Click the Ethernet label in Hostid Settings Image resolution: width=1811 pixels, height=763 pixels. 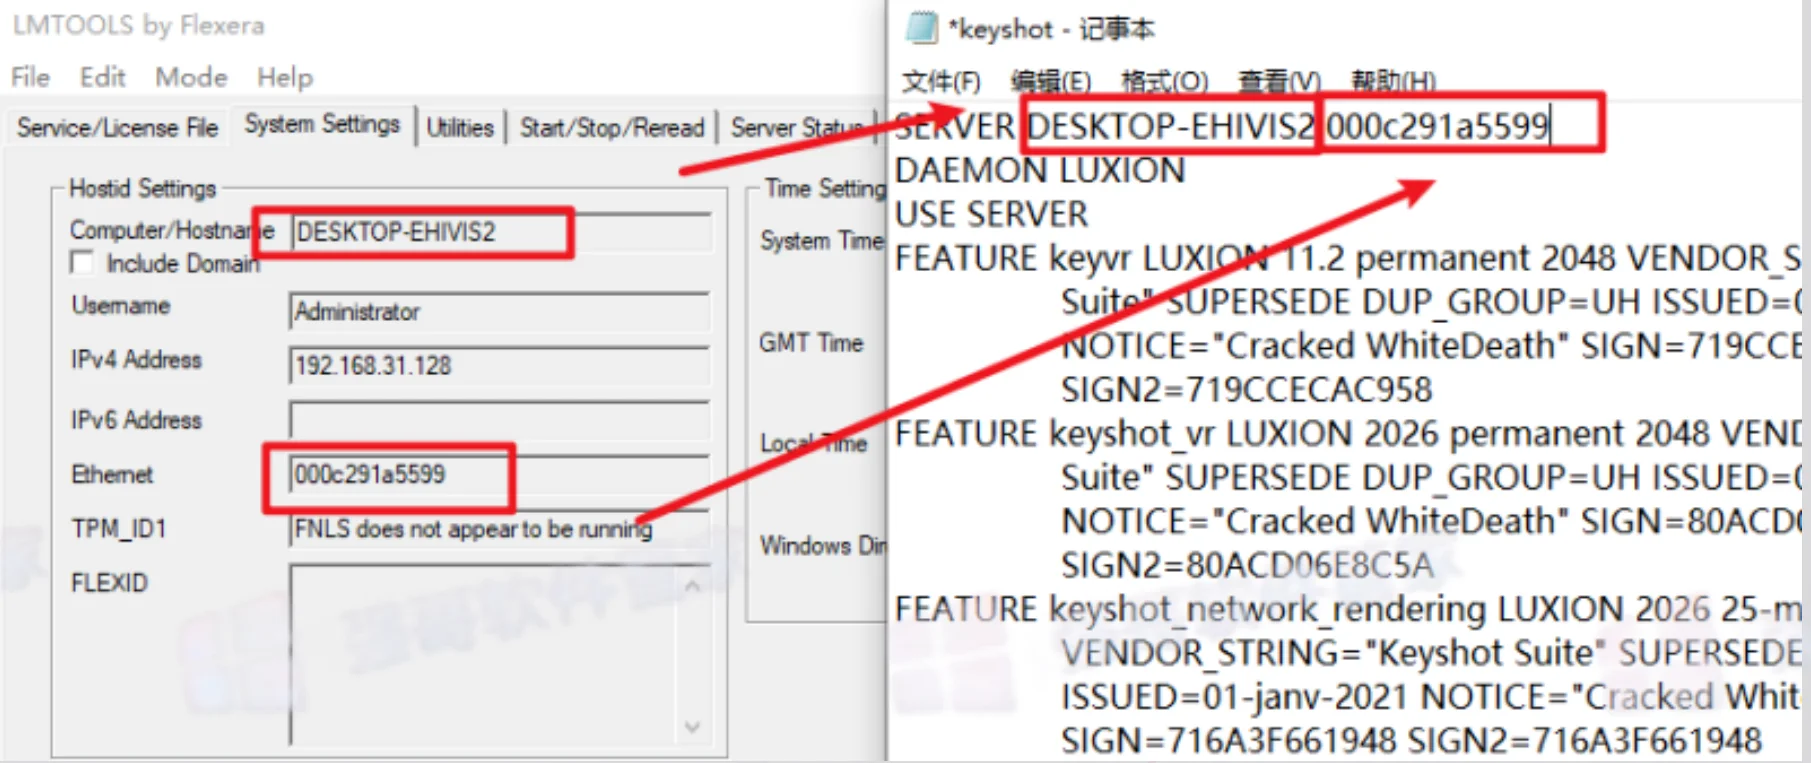pyautogui.click(x=112, y=474)
